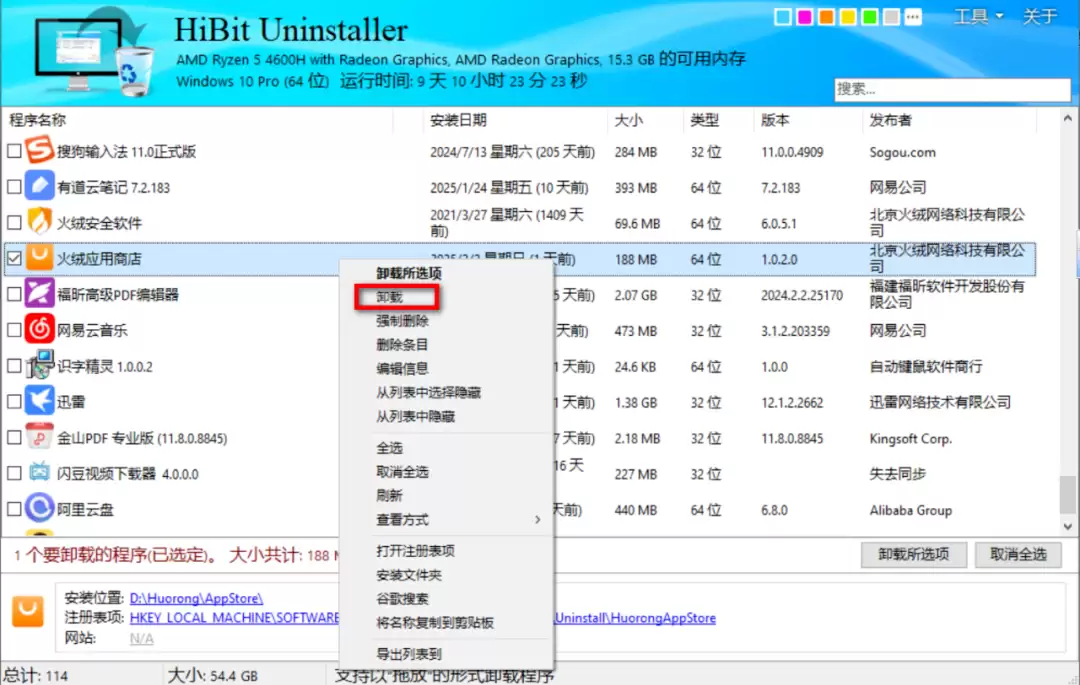Click the 火绒应用商店 orange icon in list
This screenshot has height=685, width=1080.
tap(39, 257)
